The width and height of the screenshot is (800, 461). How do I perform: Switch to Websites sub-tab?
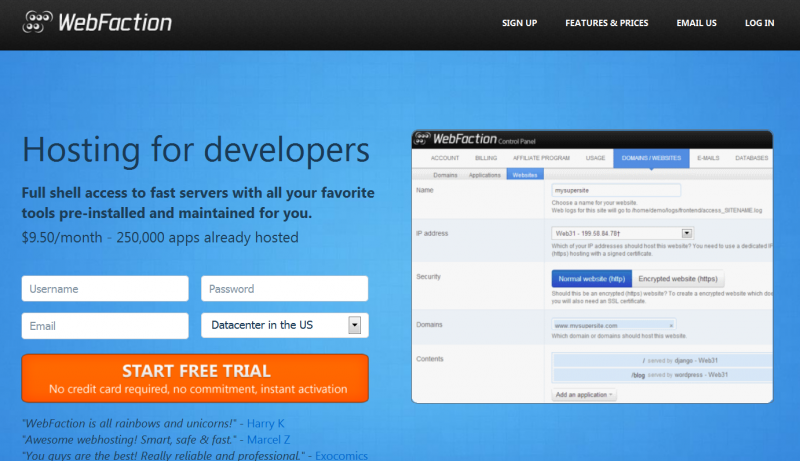click(525, 175)
